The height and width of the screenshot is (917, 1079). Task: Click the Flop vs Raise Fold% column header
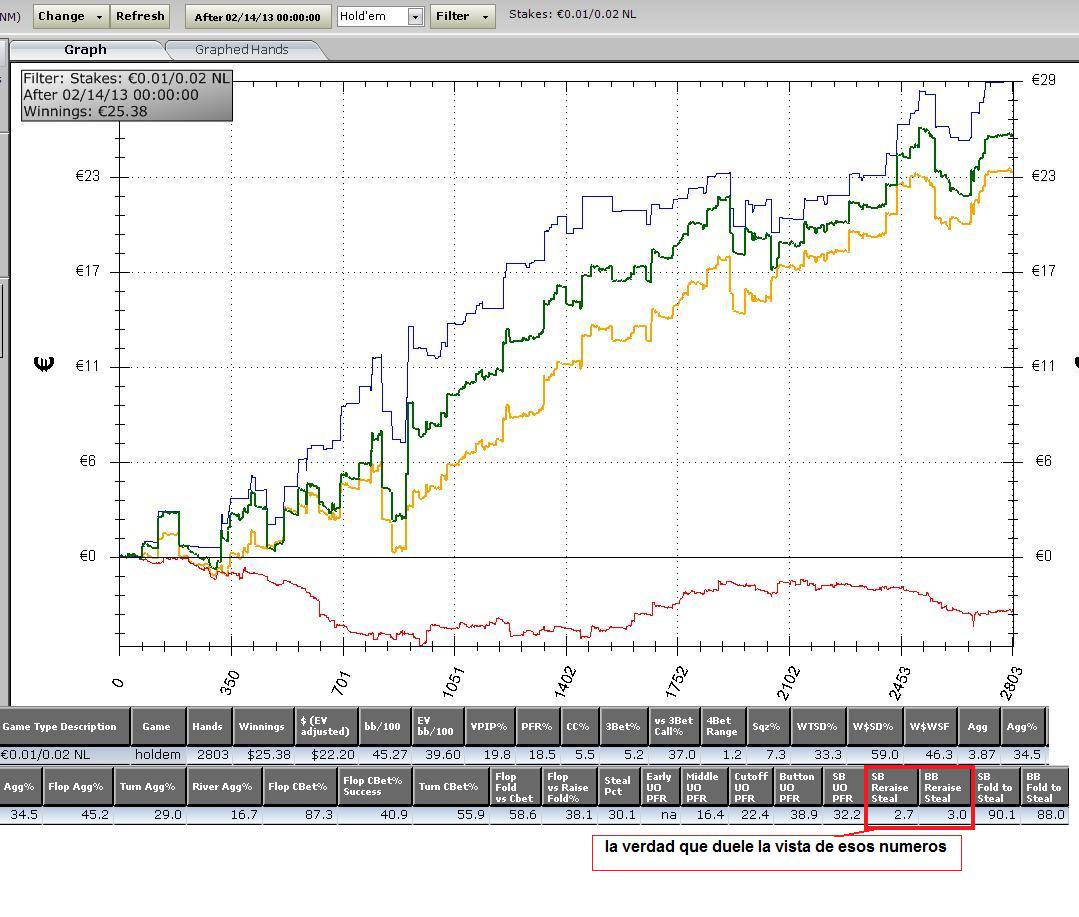point(569,787)
